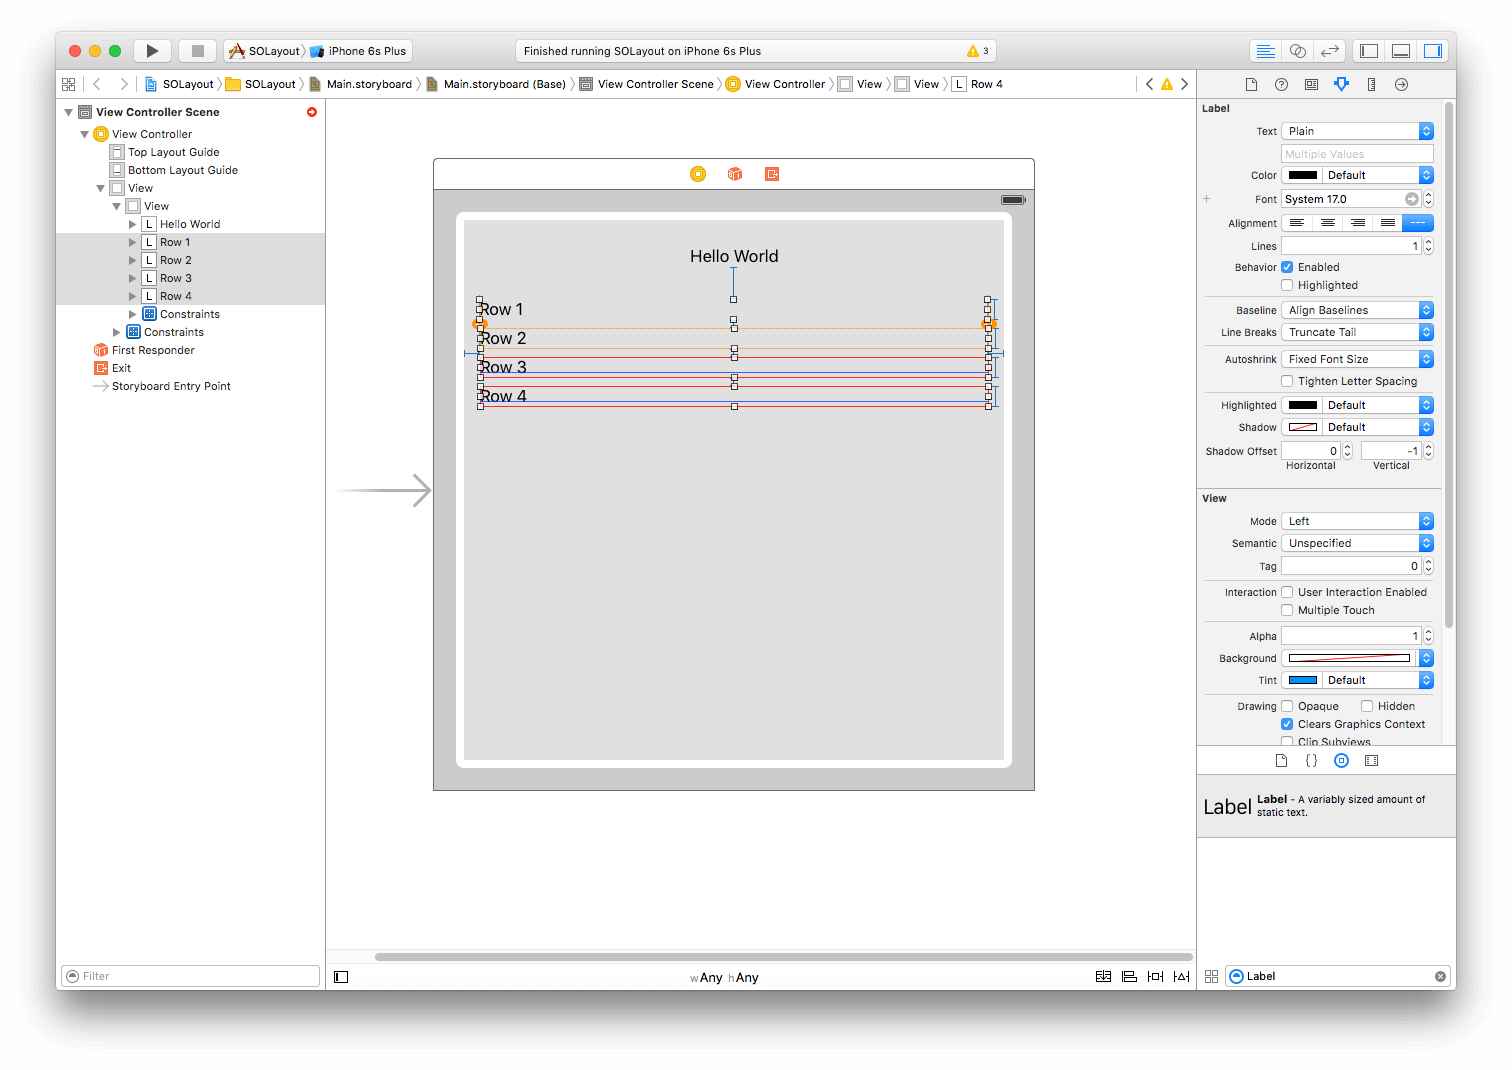
Task: Check Tighten Letter Spacing option
Action: [x=1287, y=381]
